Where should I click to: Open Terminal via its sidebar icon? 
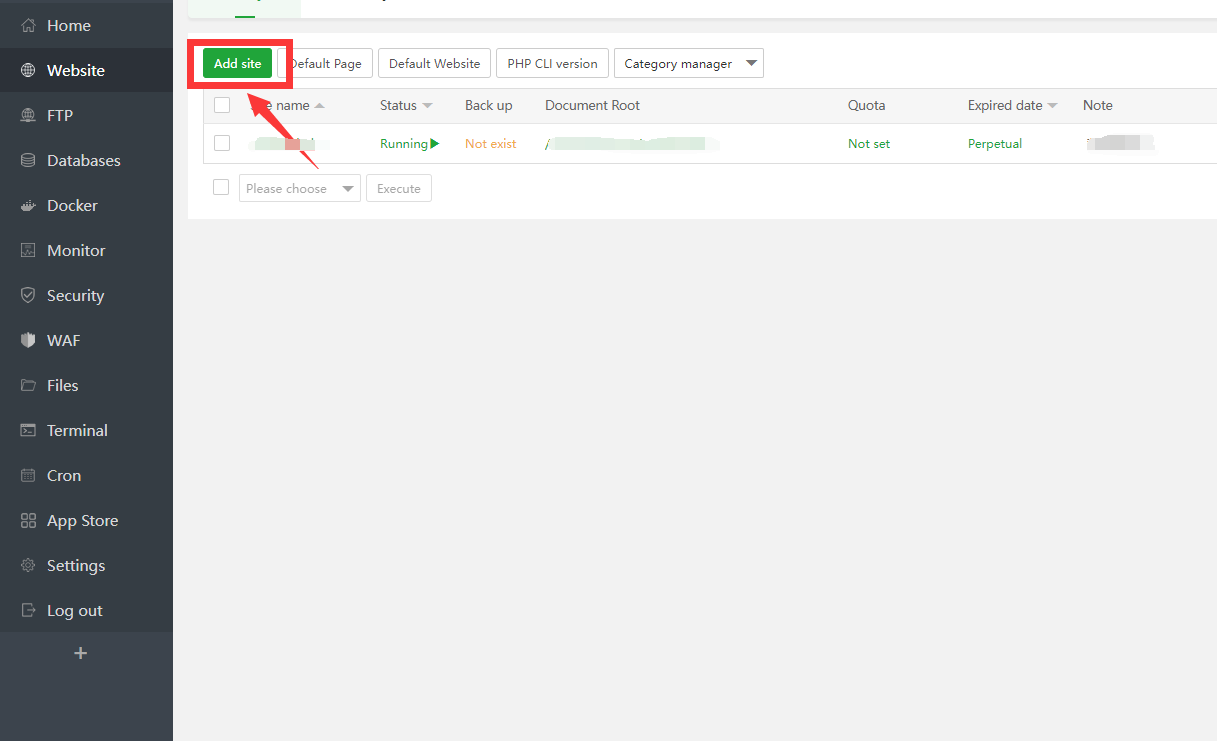[x=28, y=431]
